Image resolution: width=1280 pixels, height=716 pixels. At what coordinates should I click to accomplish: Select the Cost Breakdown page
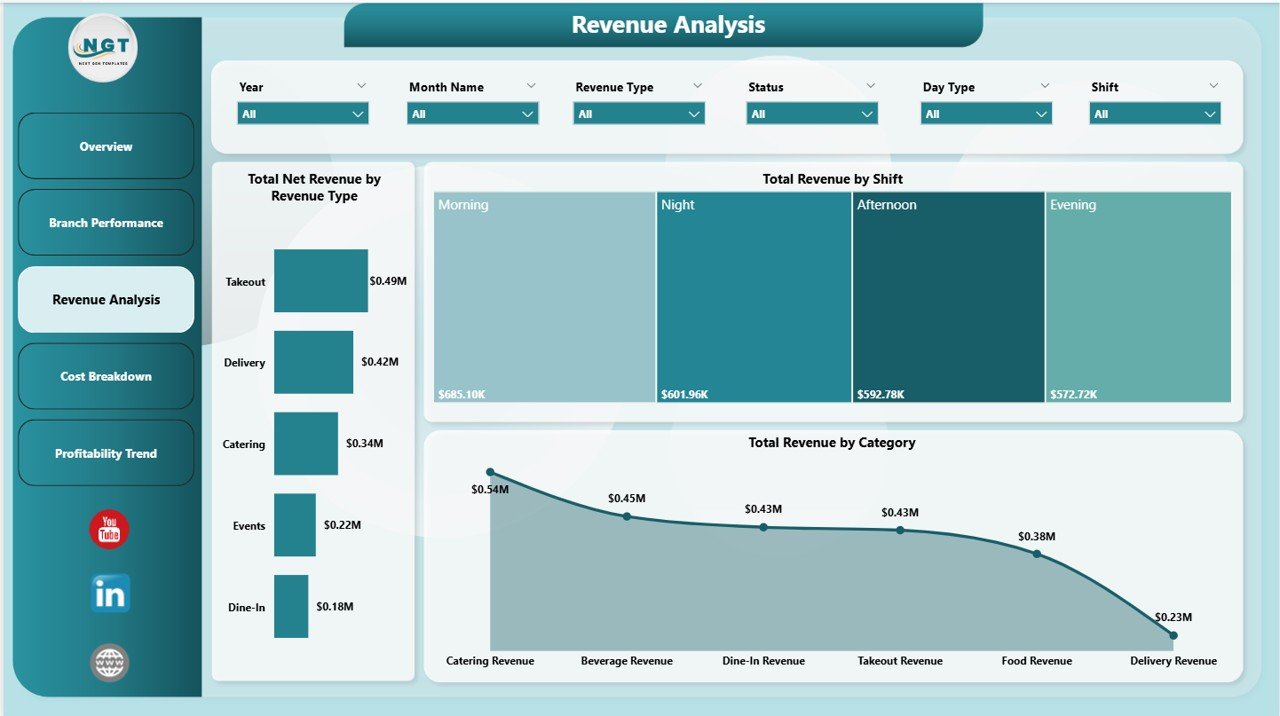point(106,376)
